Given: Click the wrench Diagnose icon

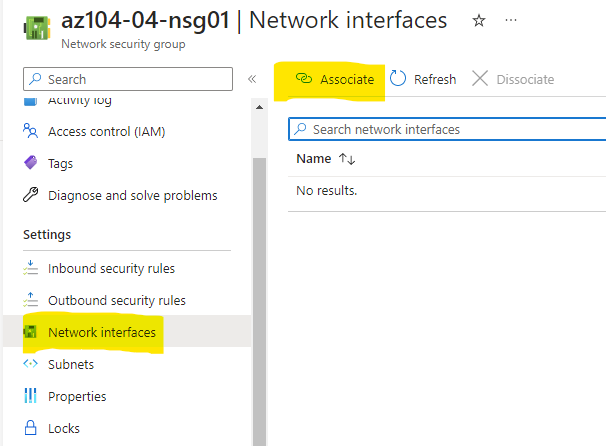Looking at the screenshot, I should 31,195.
